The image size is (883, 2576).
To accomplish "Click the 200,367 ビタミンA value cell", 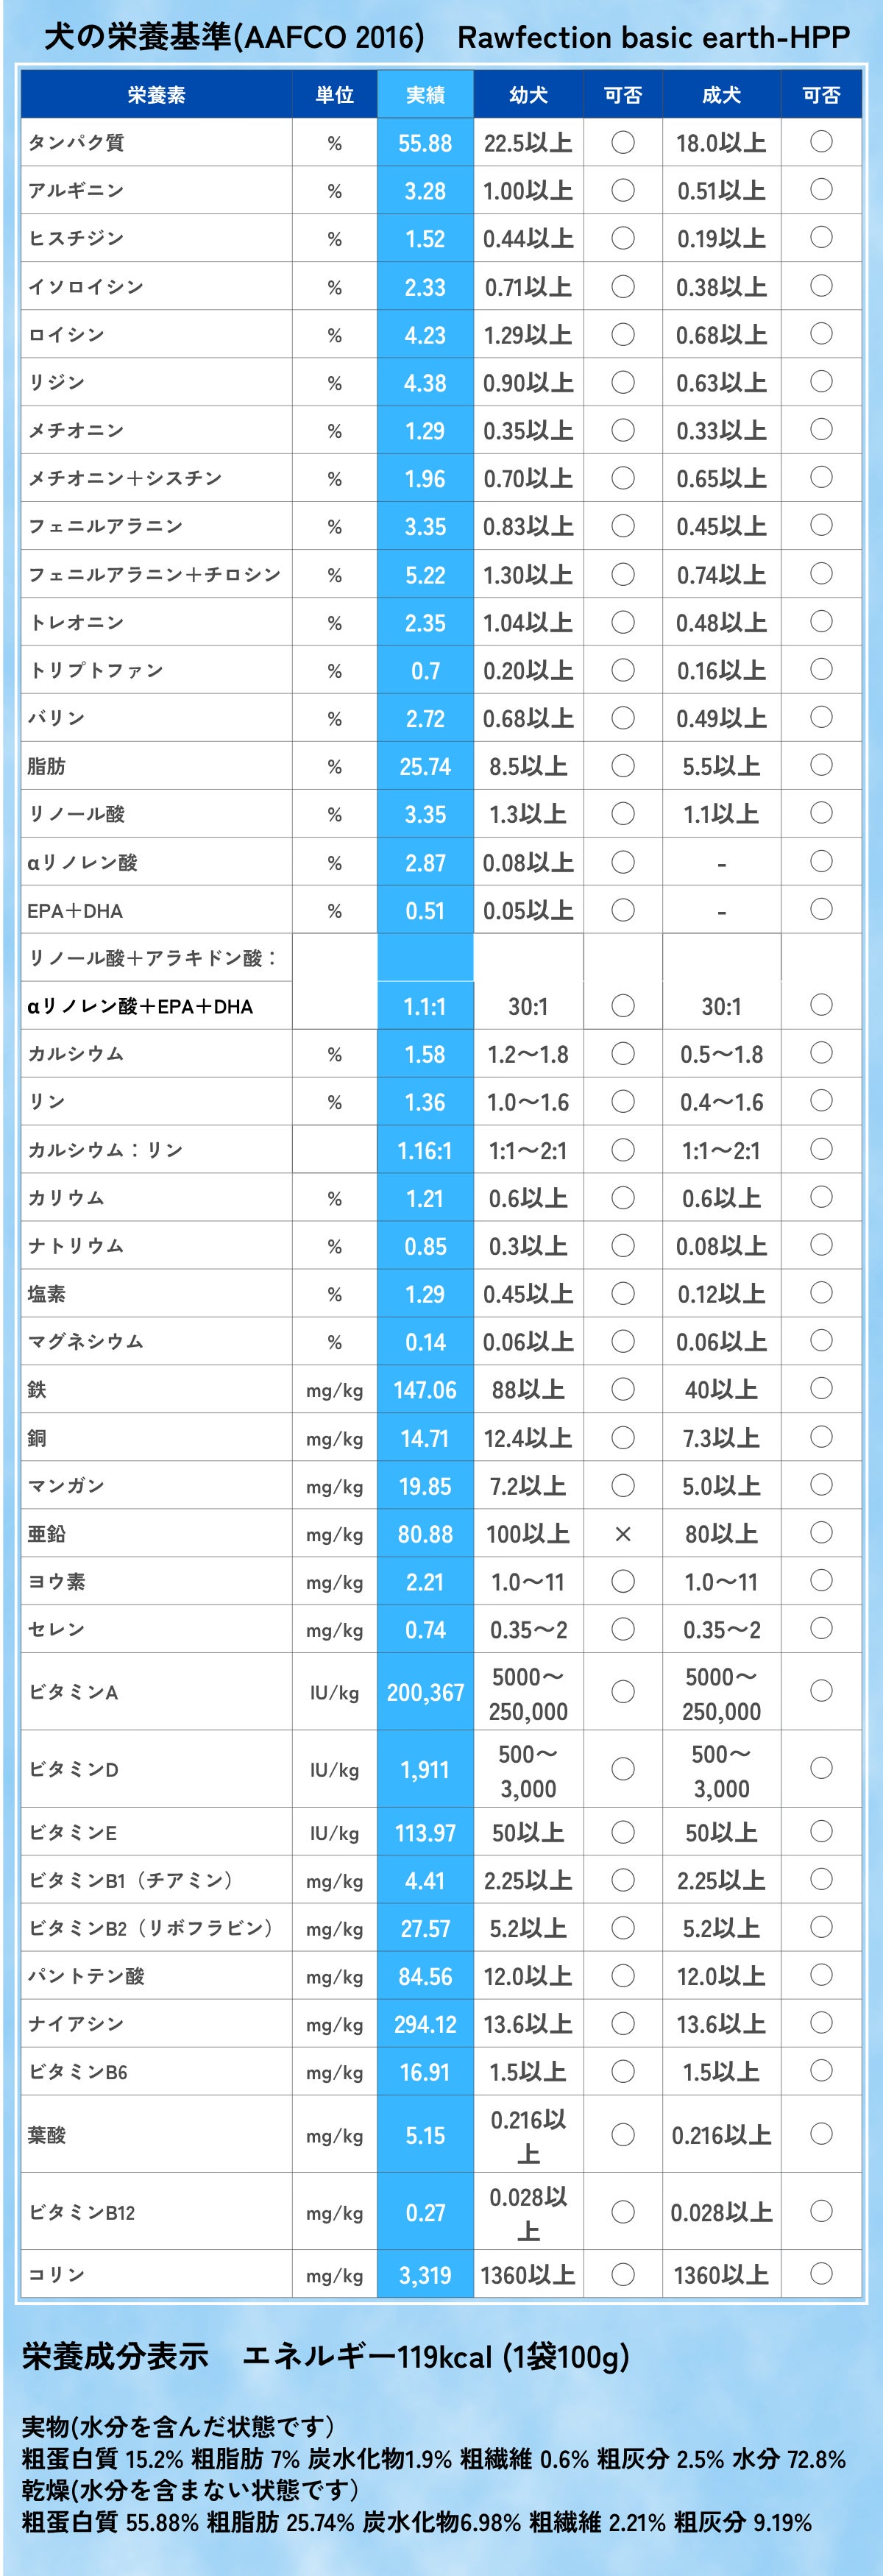I will click(x=425, y=1692).
